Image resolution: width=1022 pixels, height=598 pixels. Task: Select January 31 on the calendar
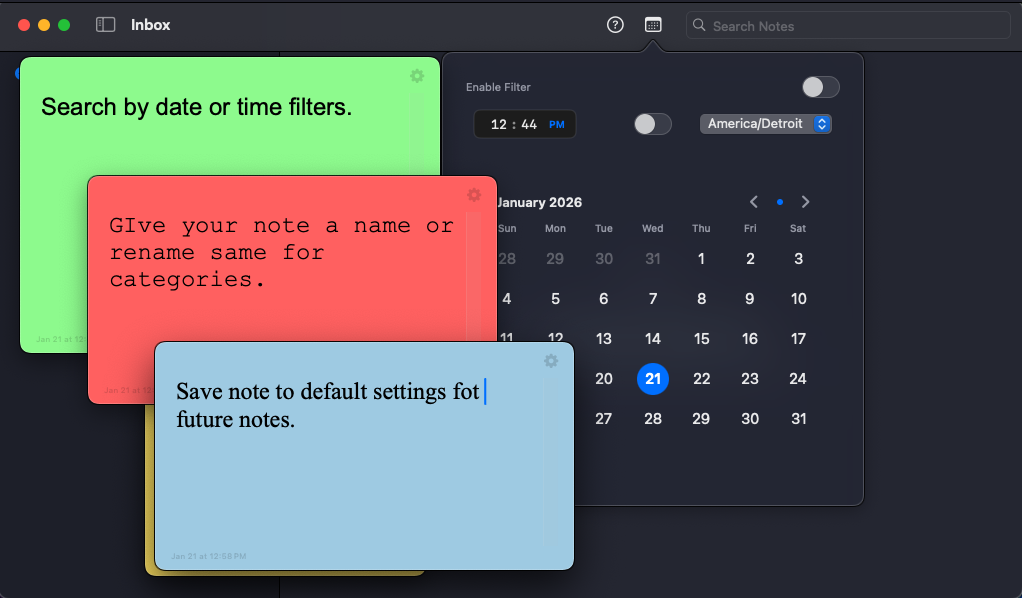coord(798,418)
